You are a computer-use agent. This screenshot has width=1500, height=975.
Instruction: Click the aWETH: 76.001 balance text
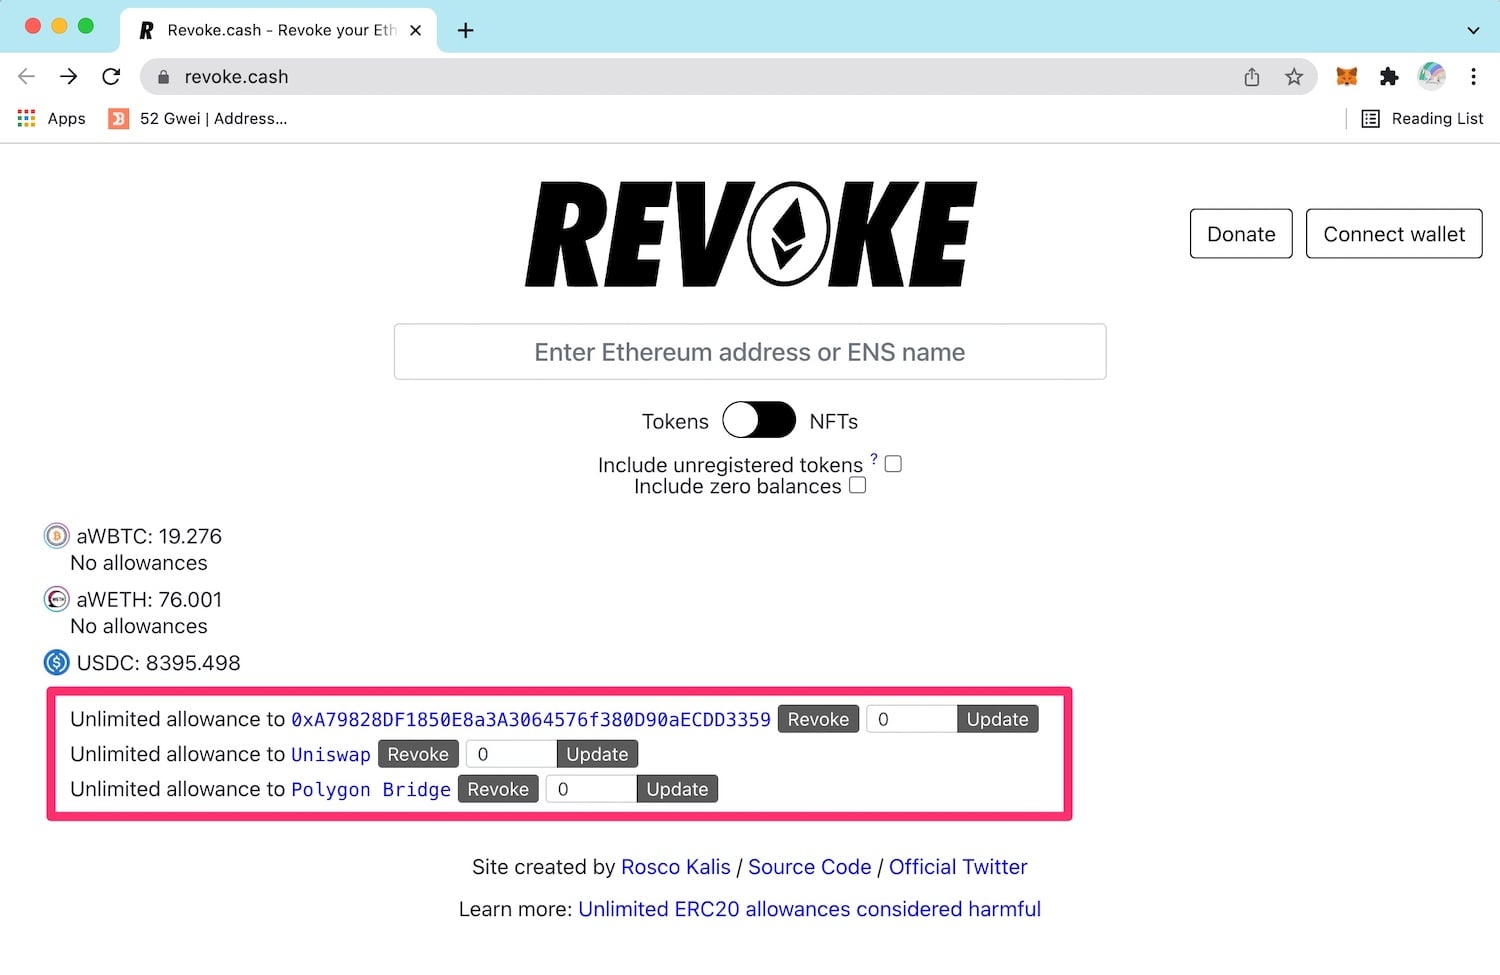(149, 599)
